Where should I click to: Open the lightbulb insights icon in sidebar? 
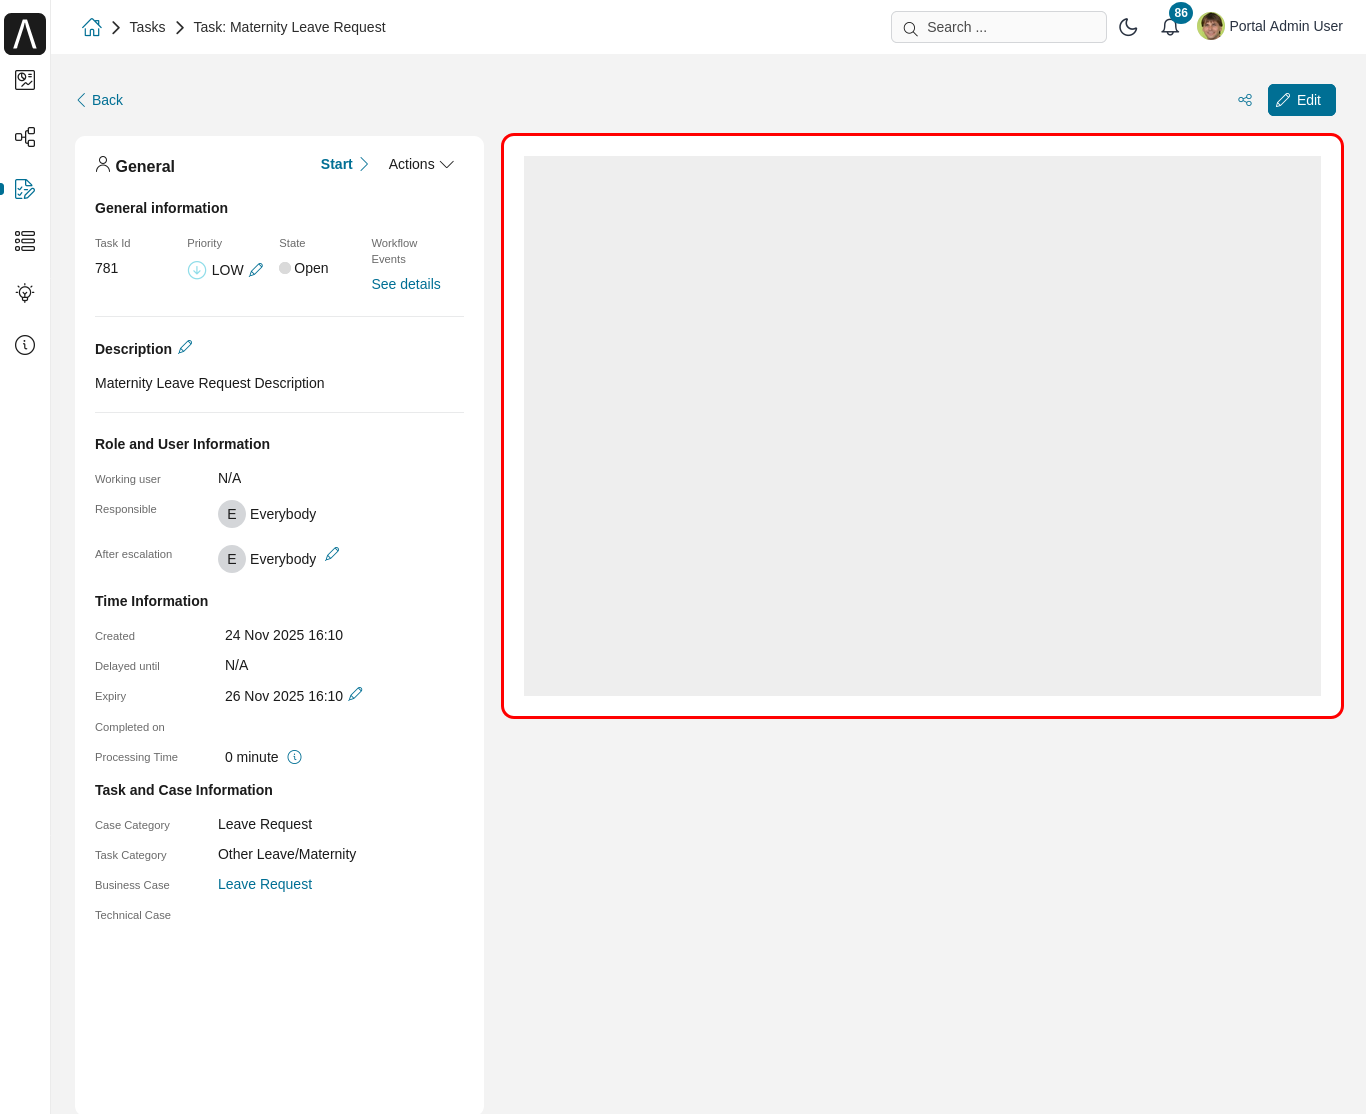pos(24,293)
